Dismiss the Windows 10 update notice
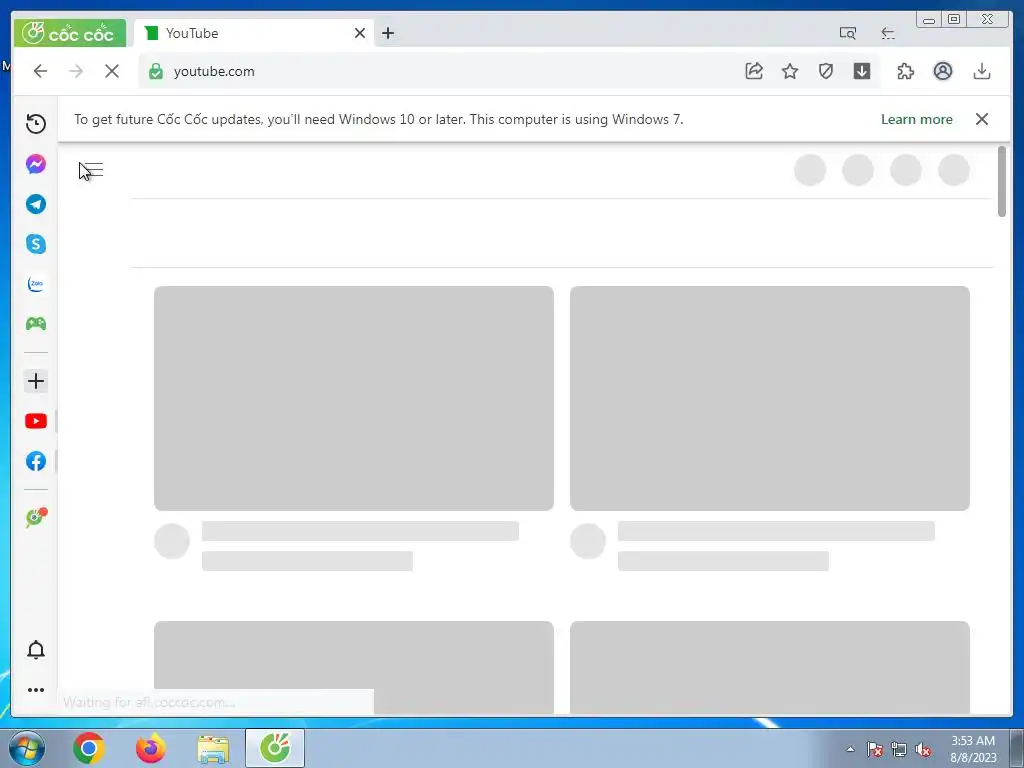 coord(982,119)
